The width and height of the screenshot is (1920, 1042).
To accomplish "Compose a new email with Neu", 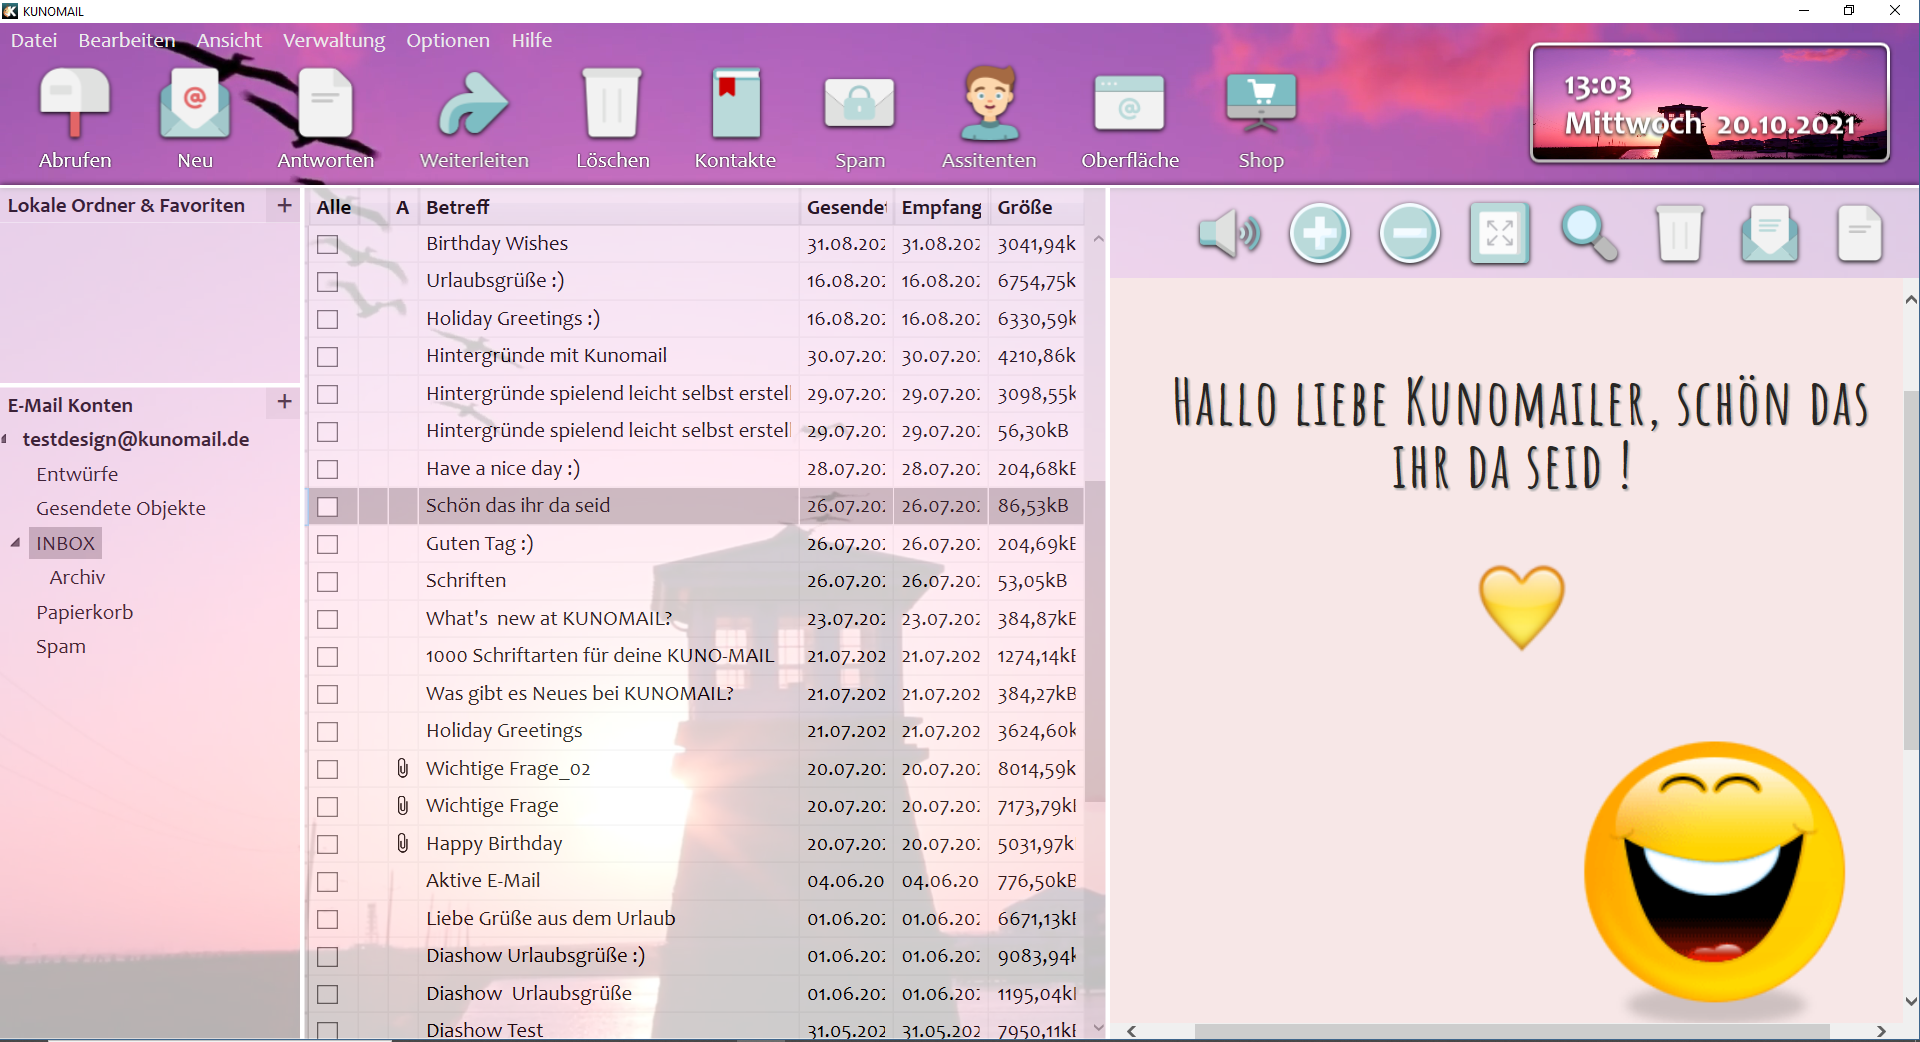I will tap(195, 103).
